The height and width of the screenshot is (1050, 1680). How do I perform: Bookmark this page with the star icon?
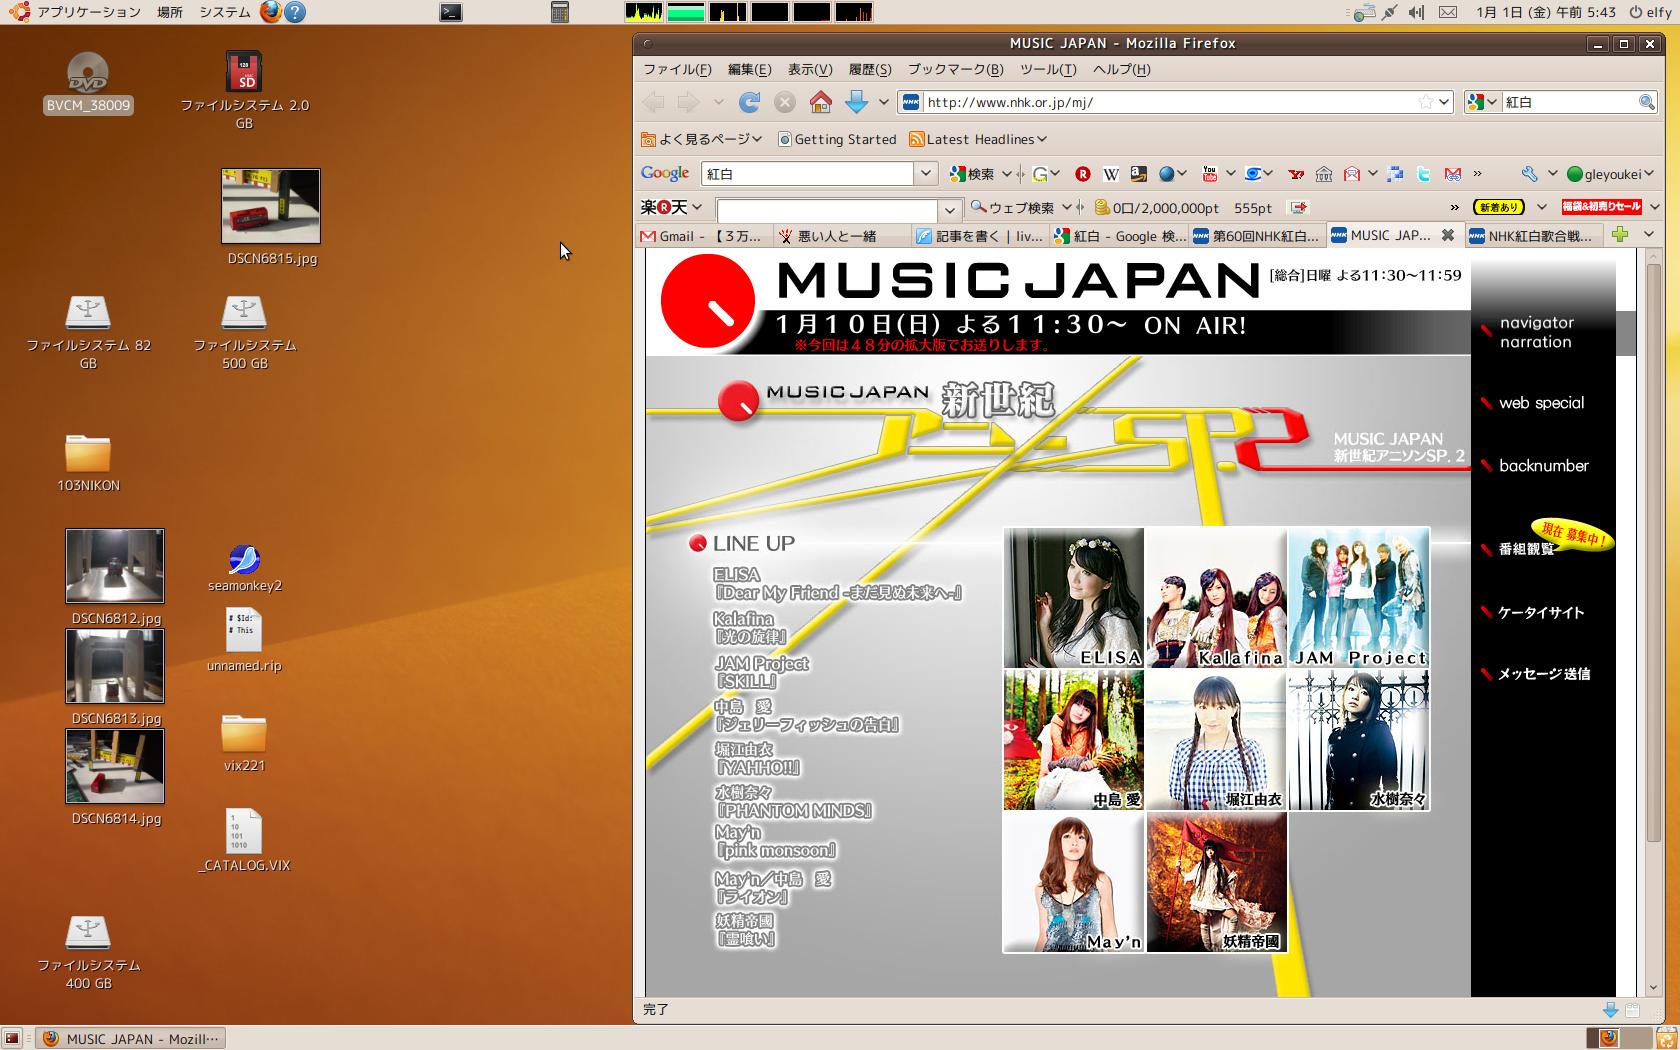1426,102
